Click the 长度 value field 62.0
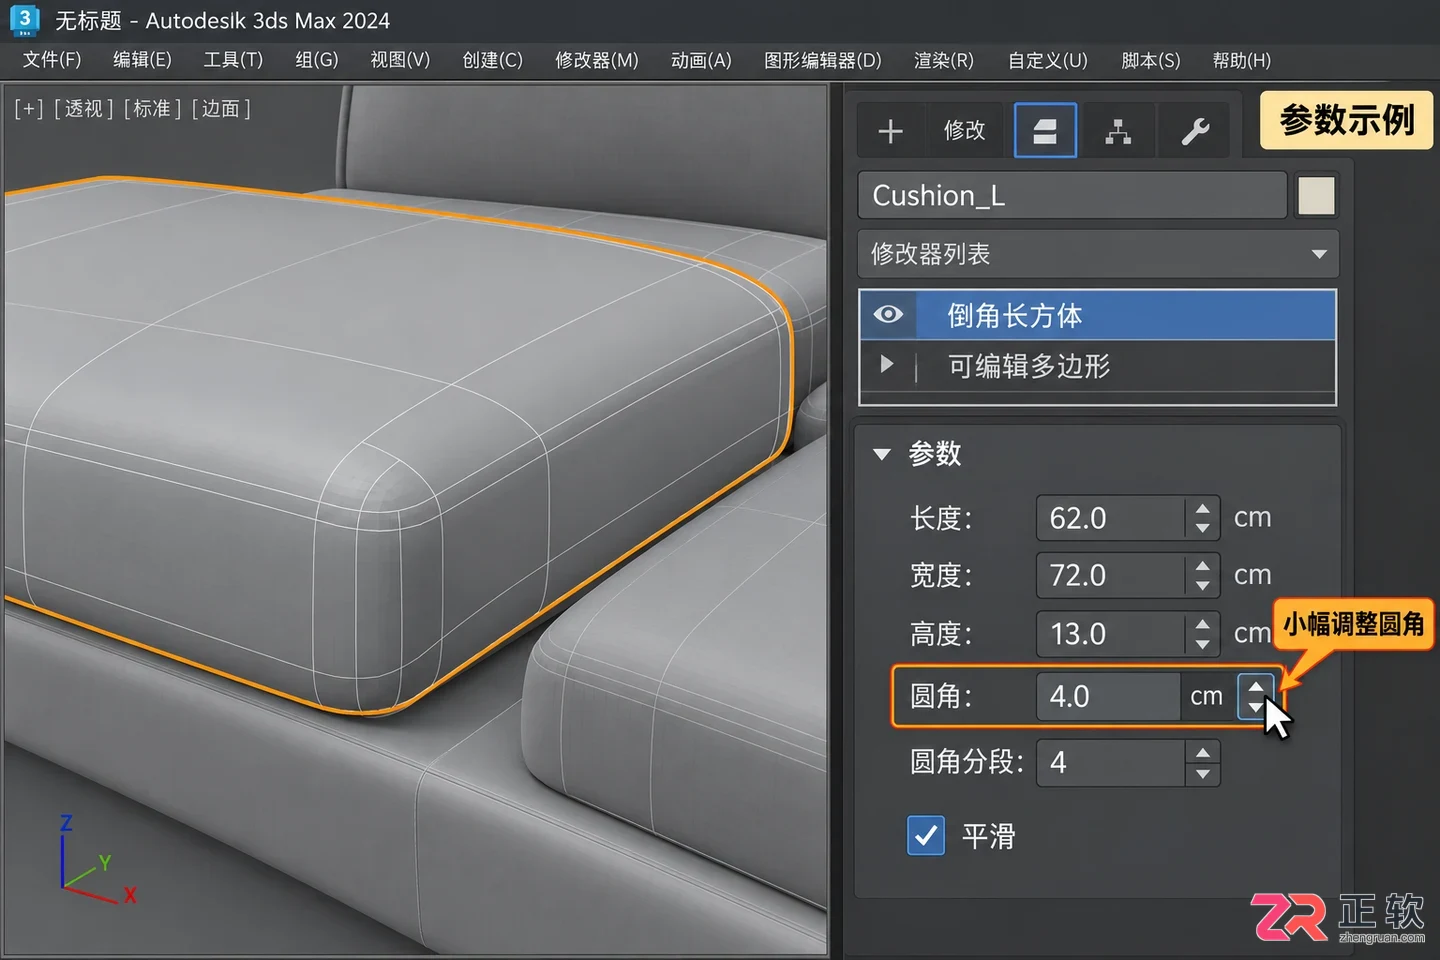Viewport: 1440px width, 960px height. 1110,518
